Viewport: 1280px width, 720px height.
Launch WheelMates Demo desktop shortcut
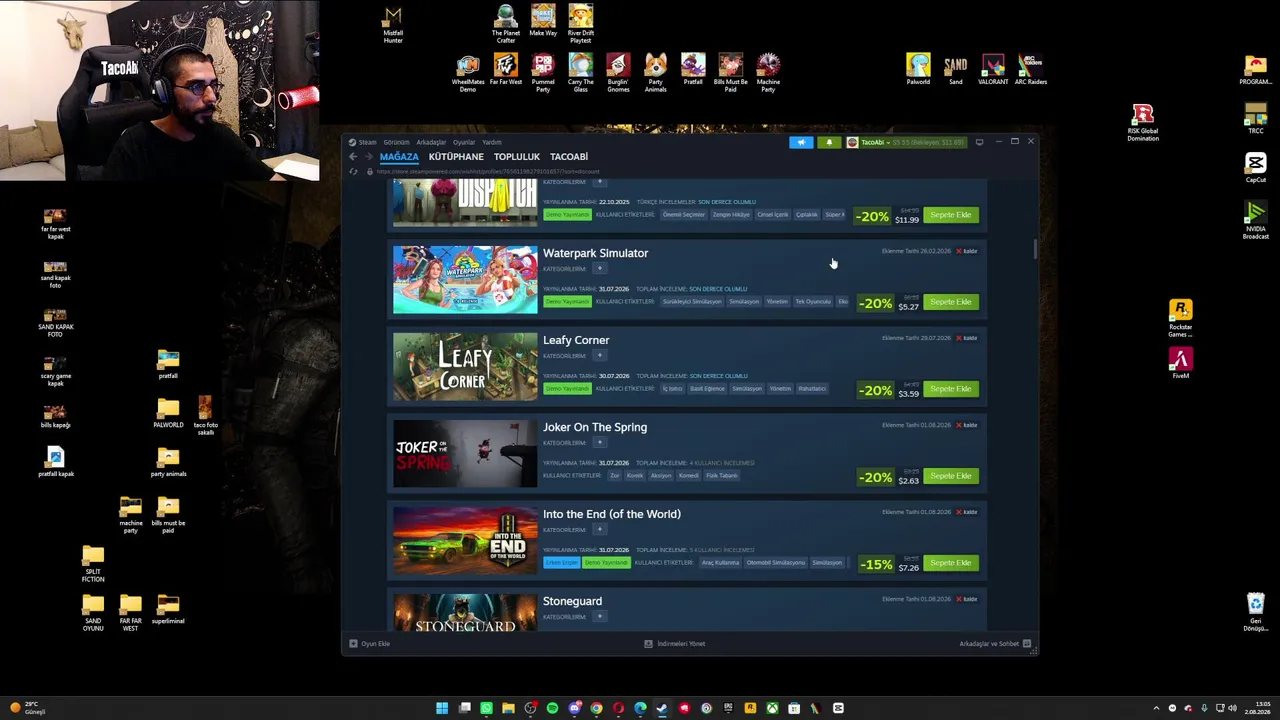coord(468,73)
